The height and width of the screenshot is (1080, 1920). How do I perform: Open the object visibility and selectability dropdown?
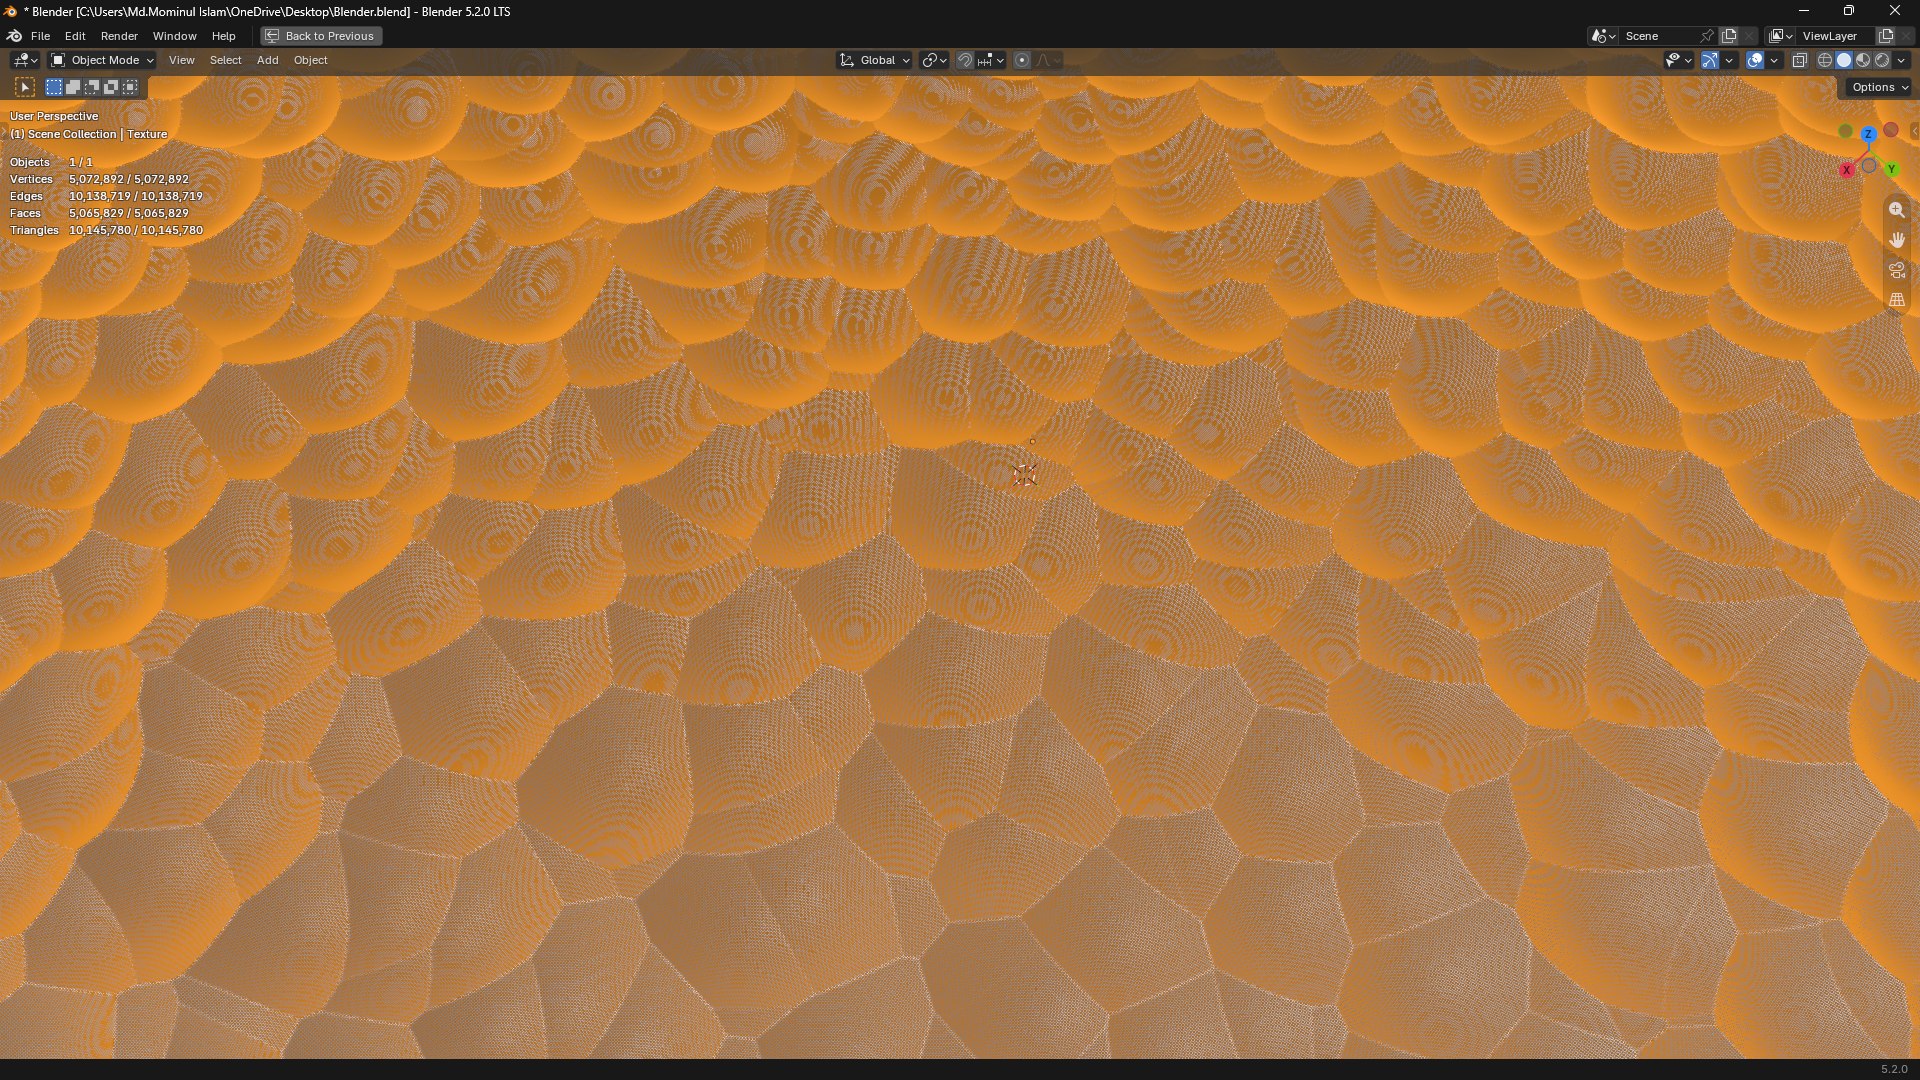tap(1679, 61)
